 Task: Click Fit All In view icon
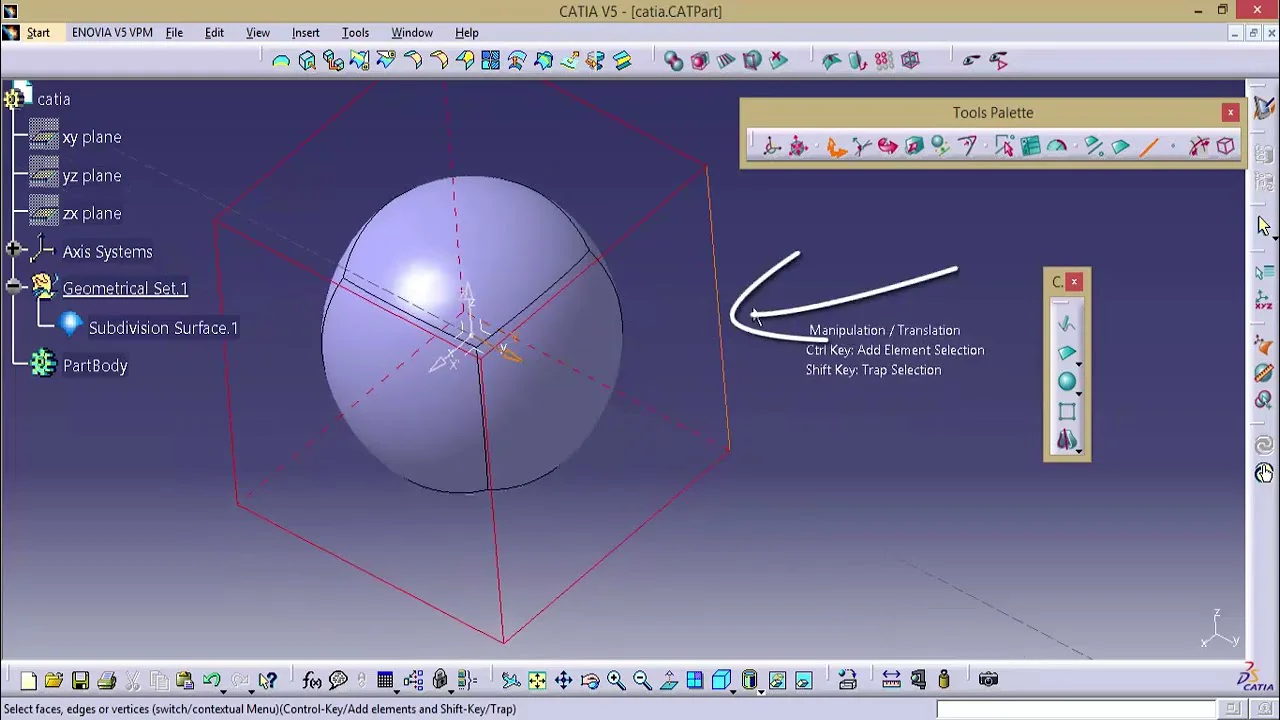pyautogui.click(x=537, y=681)
